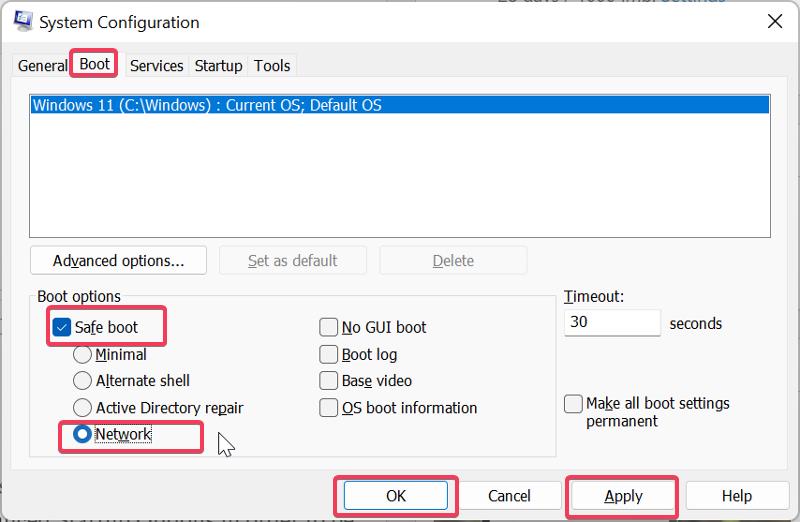Click the Timeout seconds input field

tap(612, 323)
